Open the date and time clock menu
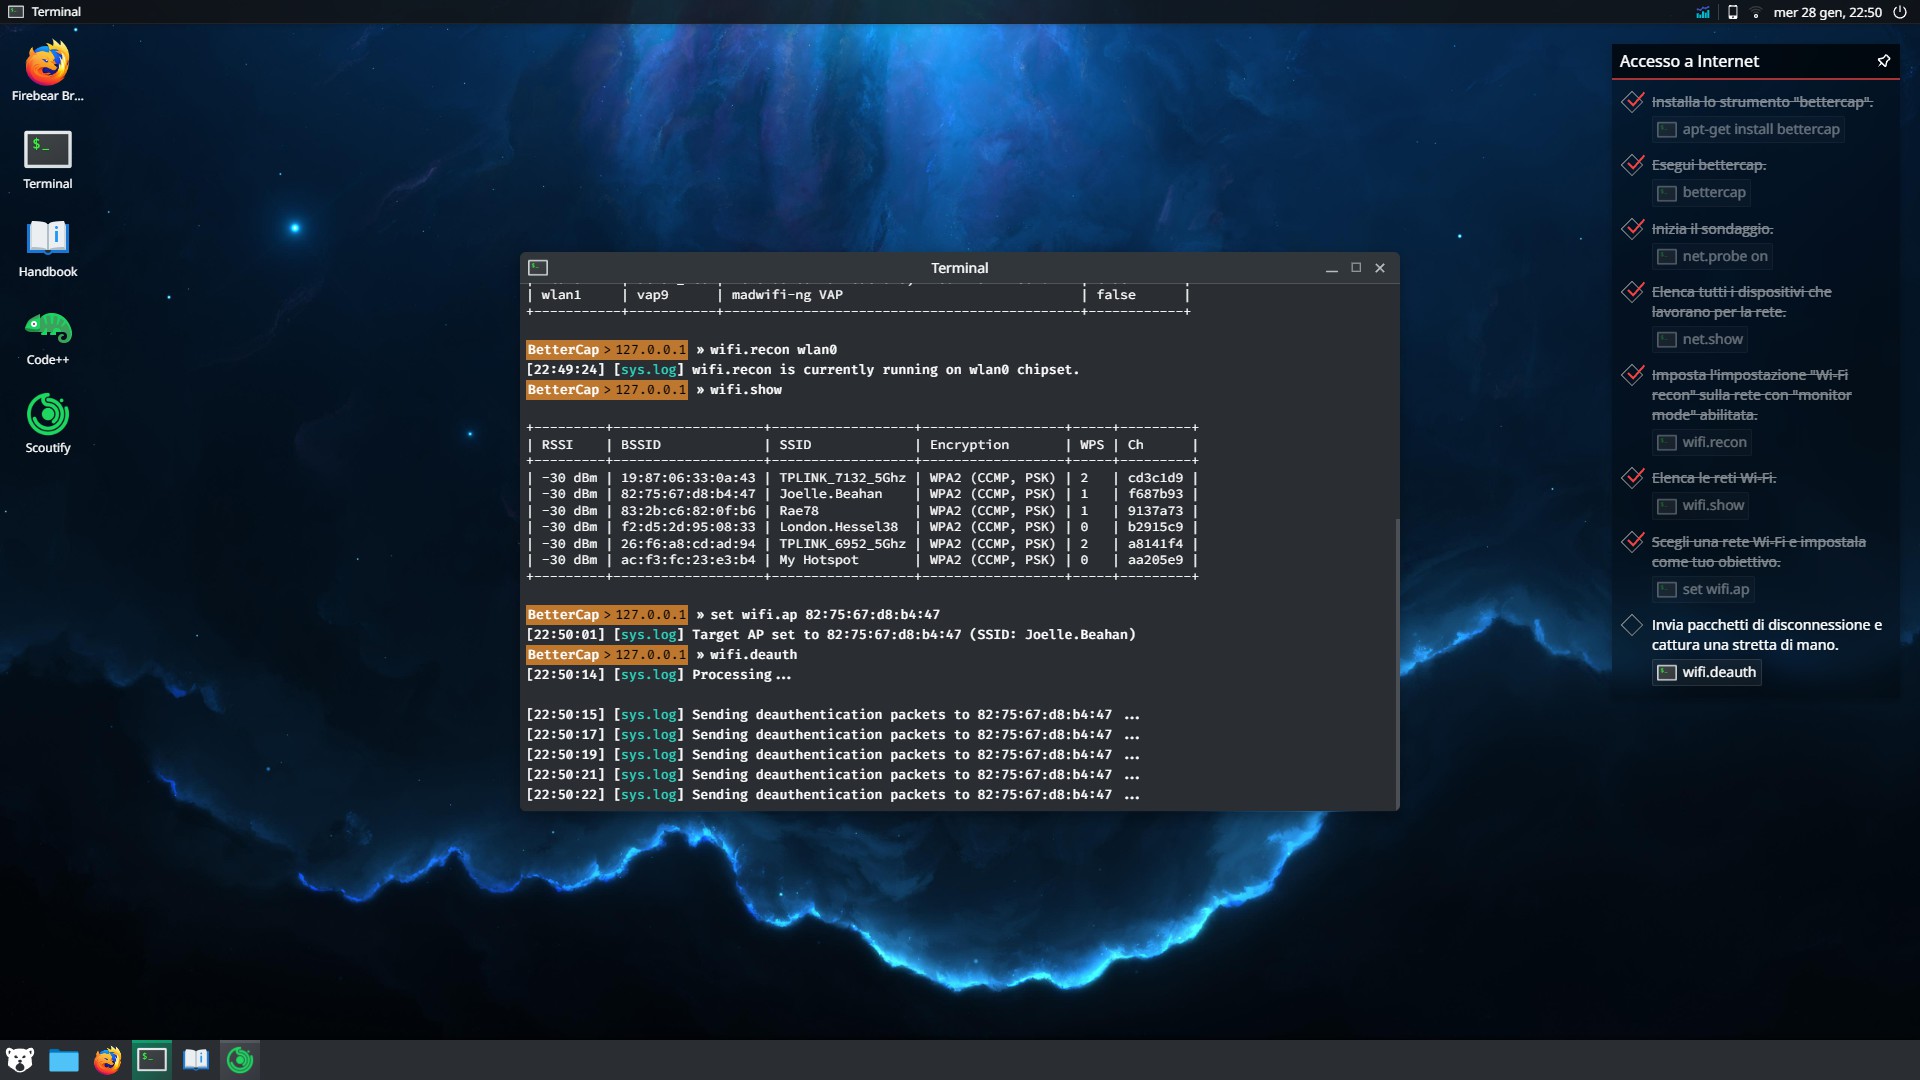This screenshot has height=1080, width=1920. pyautogui.click(x=1827, y=12)
